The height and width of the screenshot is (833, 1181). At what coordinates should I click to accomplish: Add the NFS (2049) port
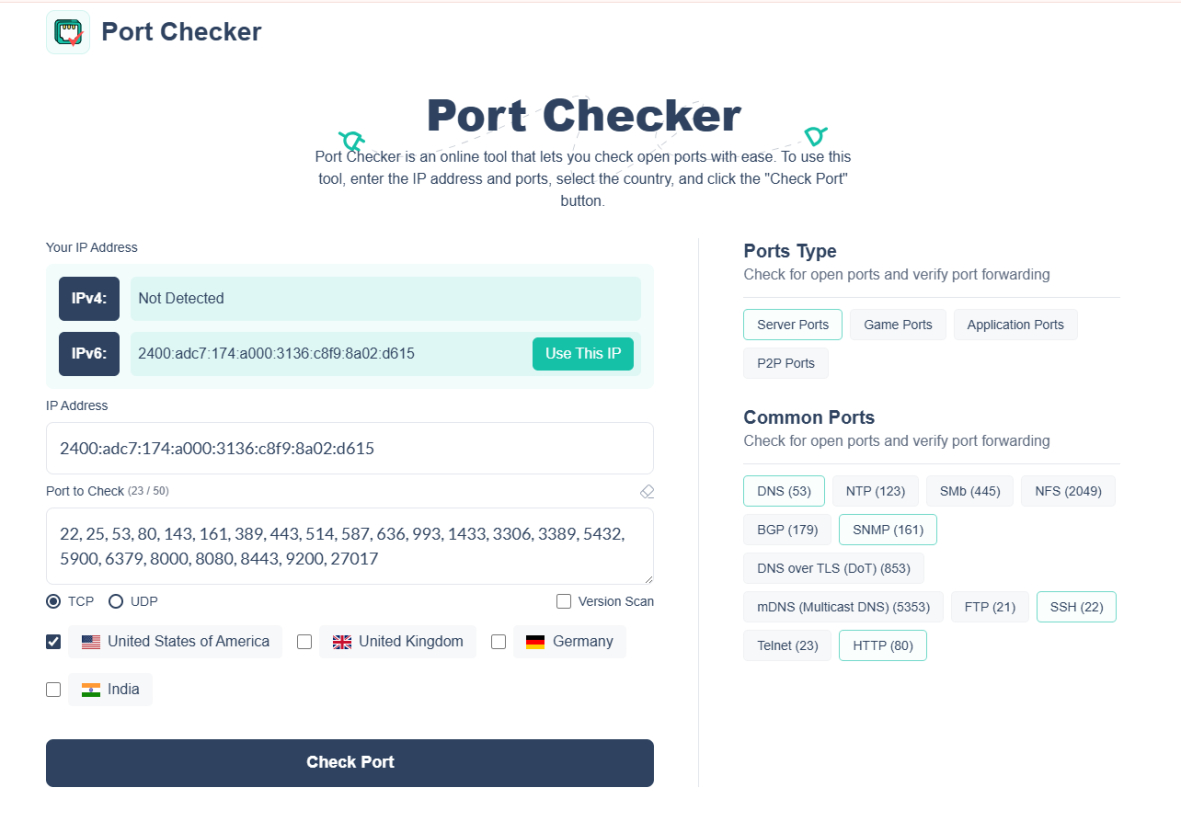point(1068,491)
